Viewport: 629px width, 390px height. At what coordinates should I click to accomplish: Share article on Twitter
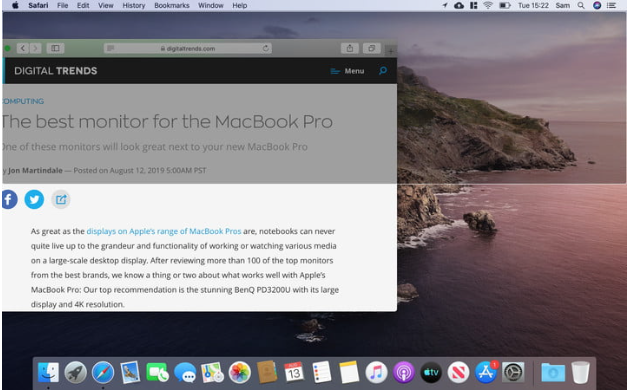(34, 199)
